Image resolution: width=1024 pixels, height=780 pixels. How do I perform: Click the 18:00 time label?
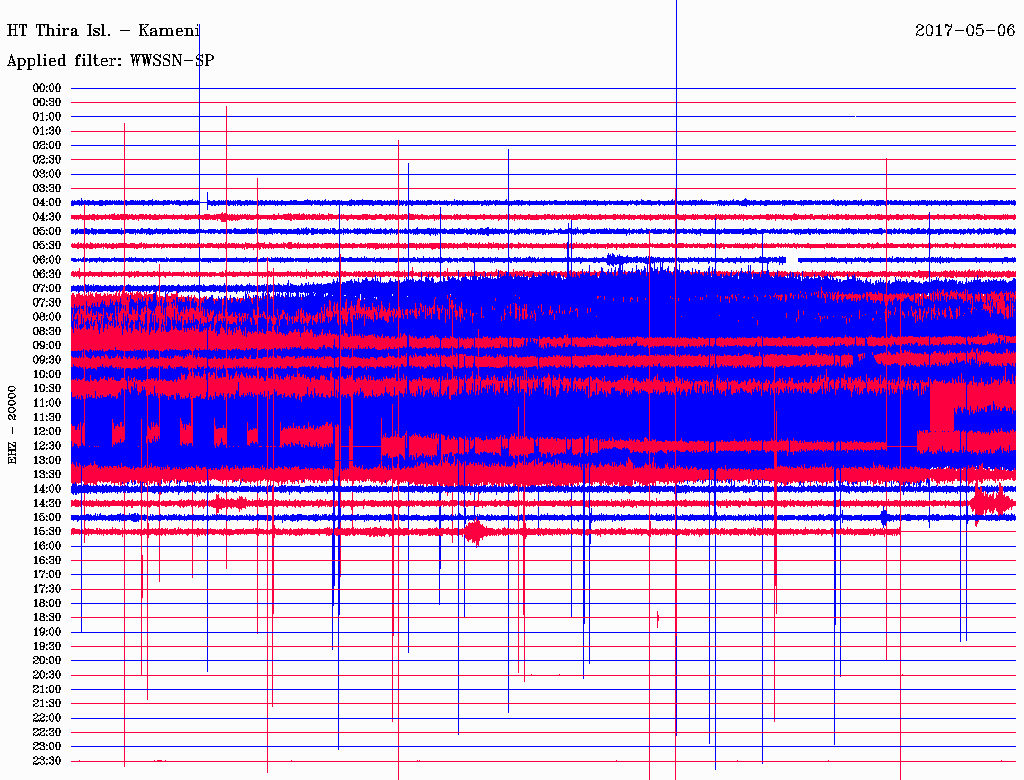tap(47, 603)
